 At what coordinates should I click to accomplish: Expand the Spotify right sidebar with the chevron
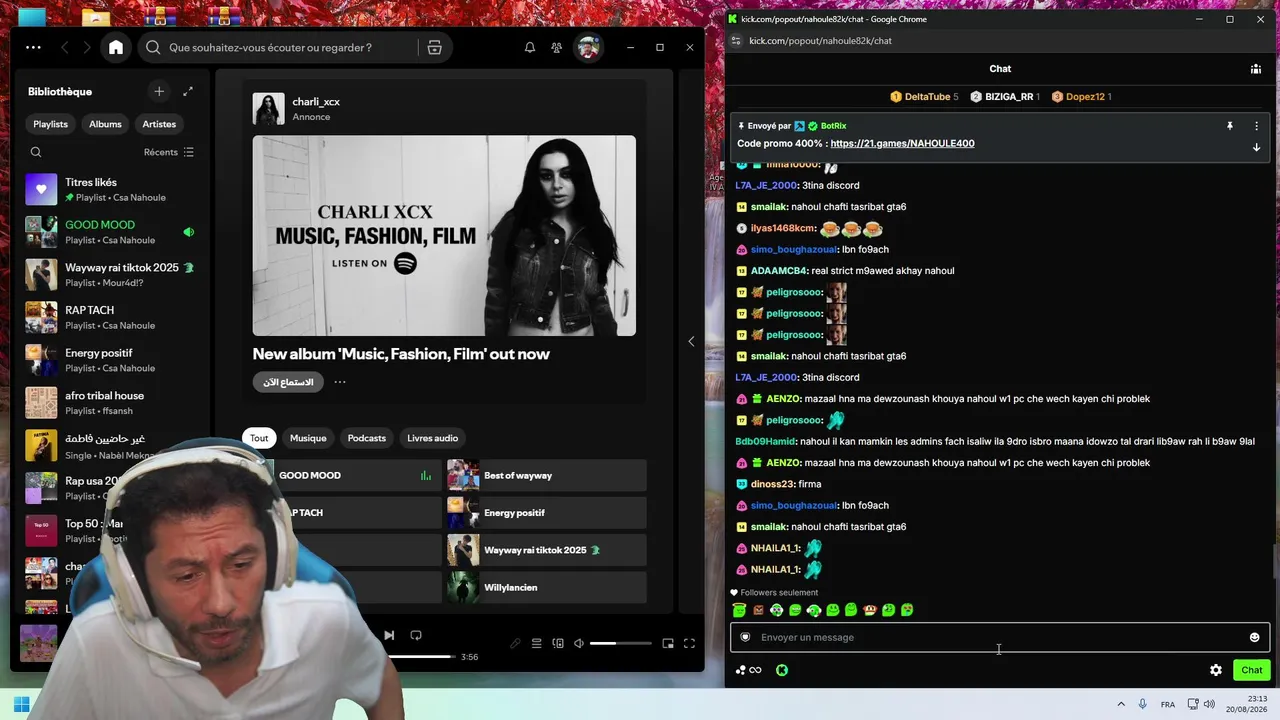coord(691,341)
